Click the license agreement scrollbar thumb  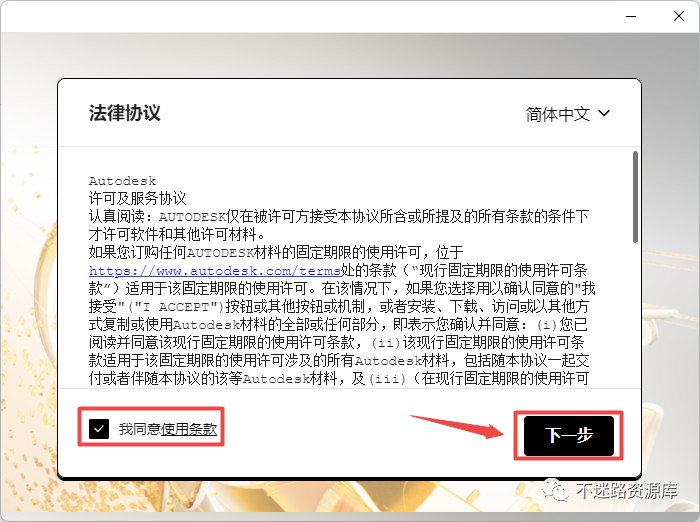635,197
